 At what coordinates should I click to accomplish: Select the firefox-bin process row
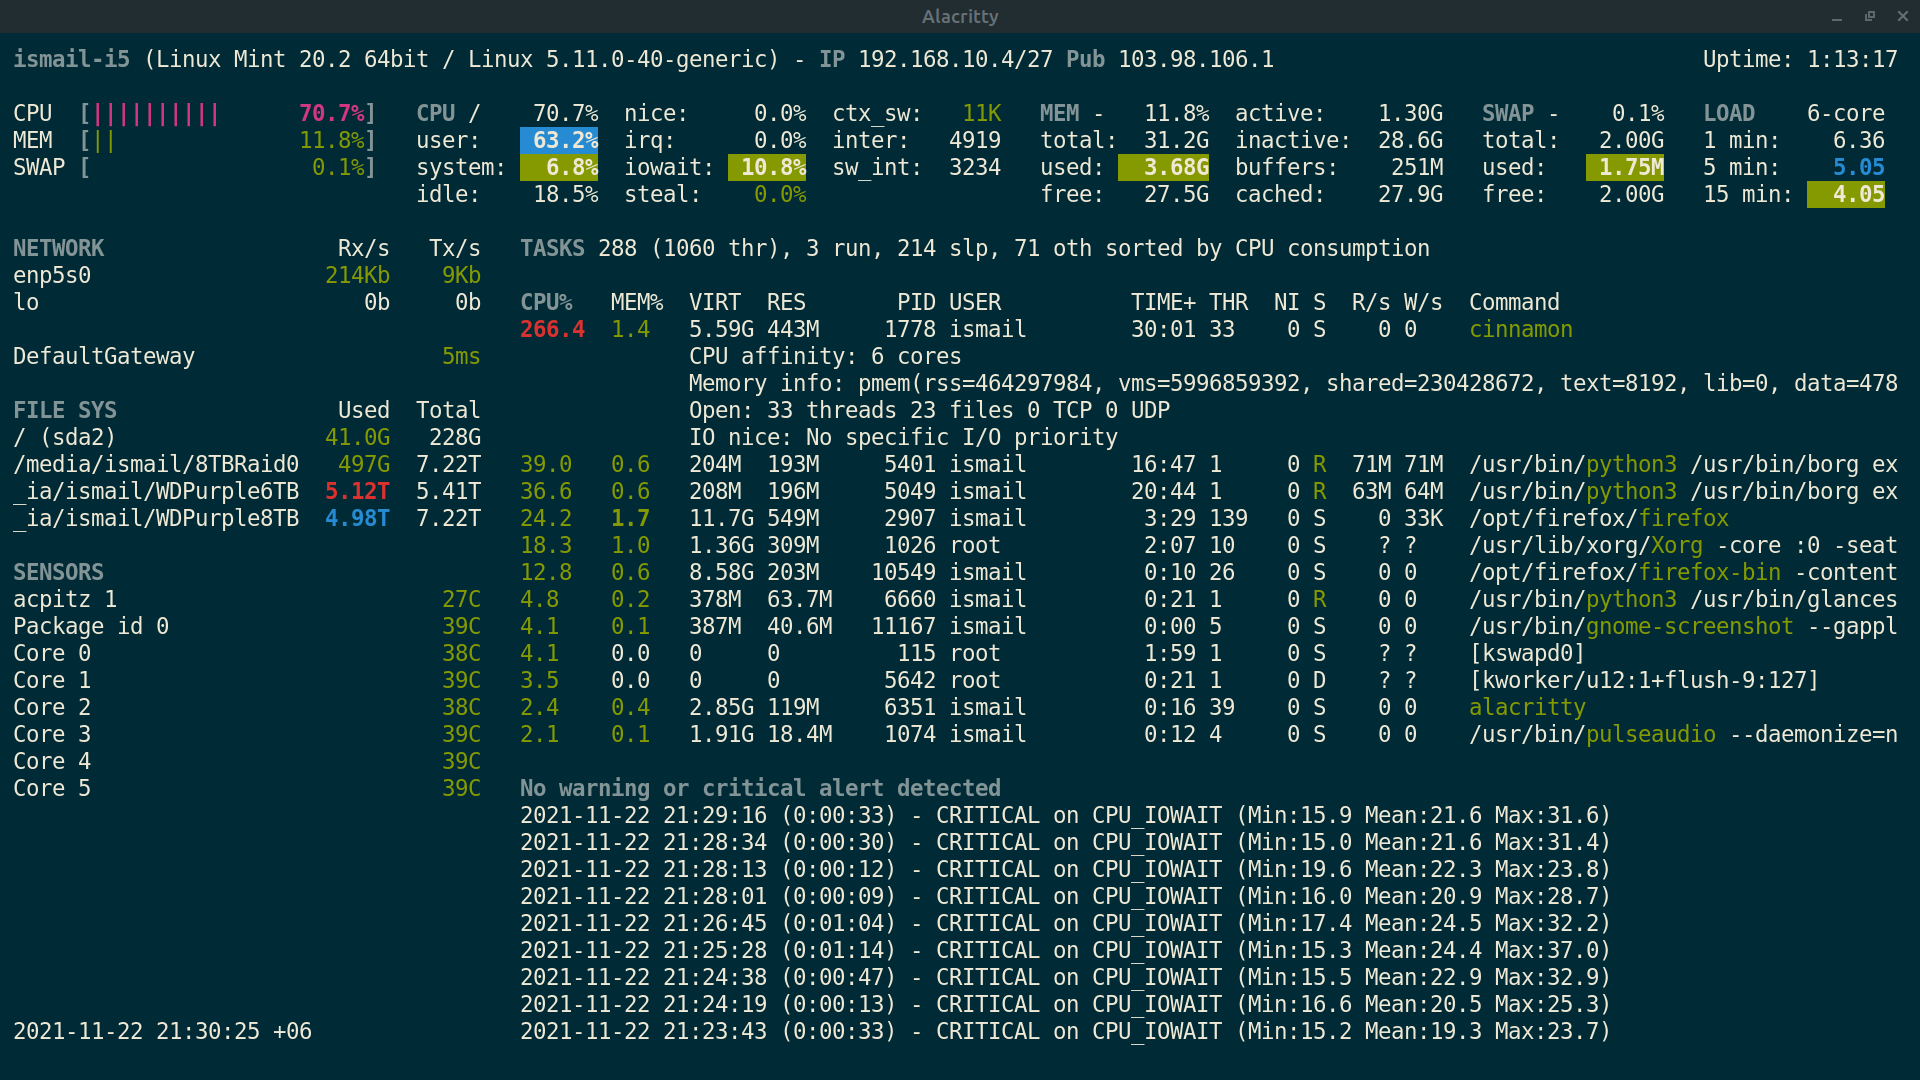coord(1209,573)
